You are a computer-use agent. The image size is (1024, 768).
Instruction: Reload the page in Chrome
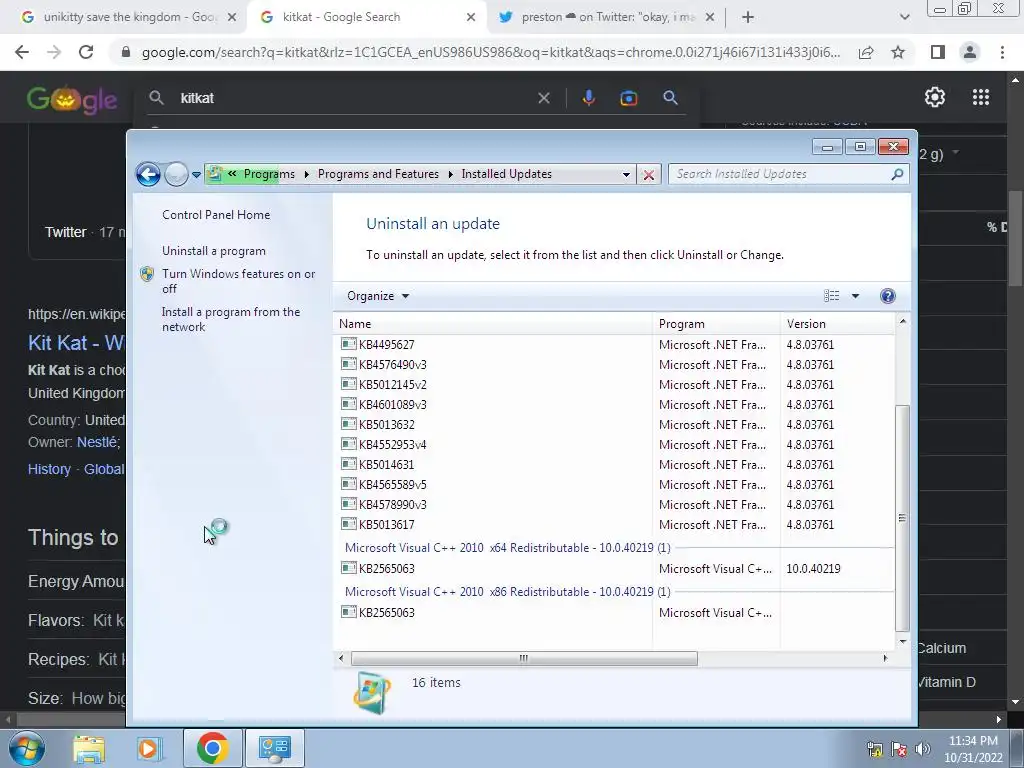[x=86, y=52]
